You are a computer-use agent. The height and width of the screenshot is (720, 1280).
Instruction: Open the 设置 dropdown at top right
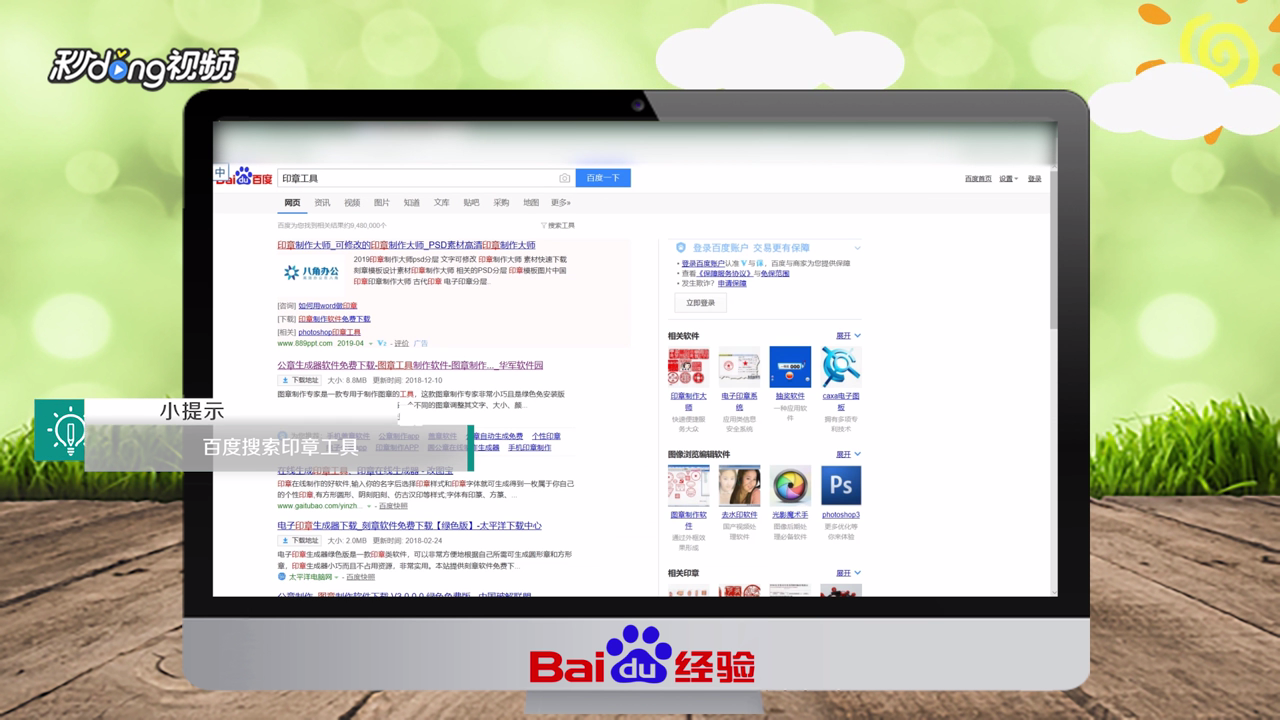(1008, 179)
